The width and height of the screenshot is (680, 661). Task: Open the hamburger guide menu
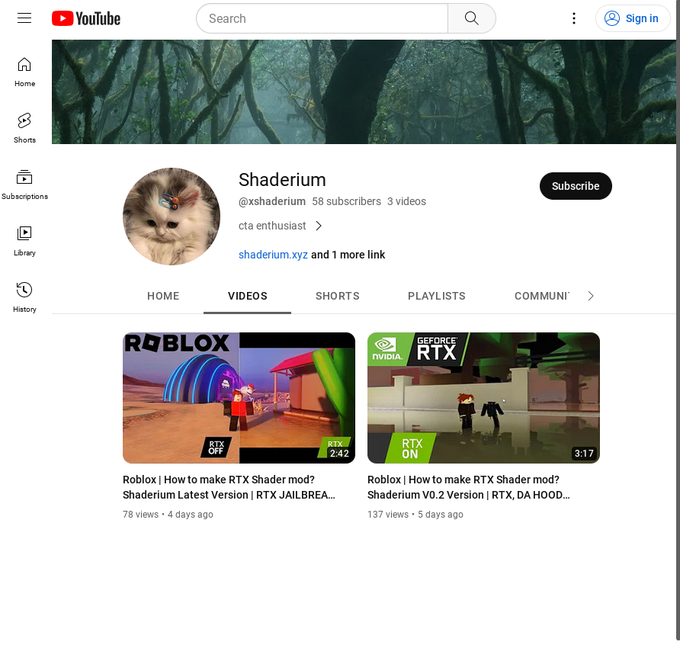coord(24,18)
